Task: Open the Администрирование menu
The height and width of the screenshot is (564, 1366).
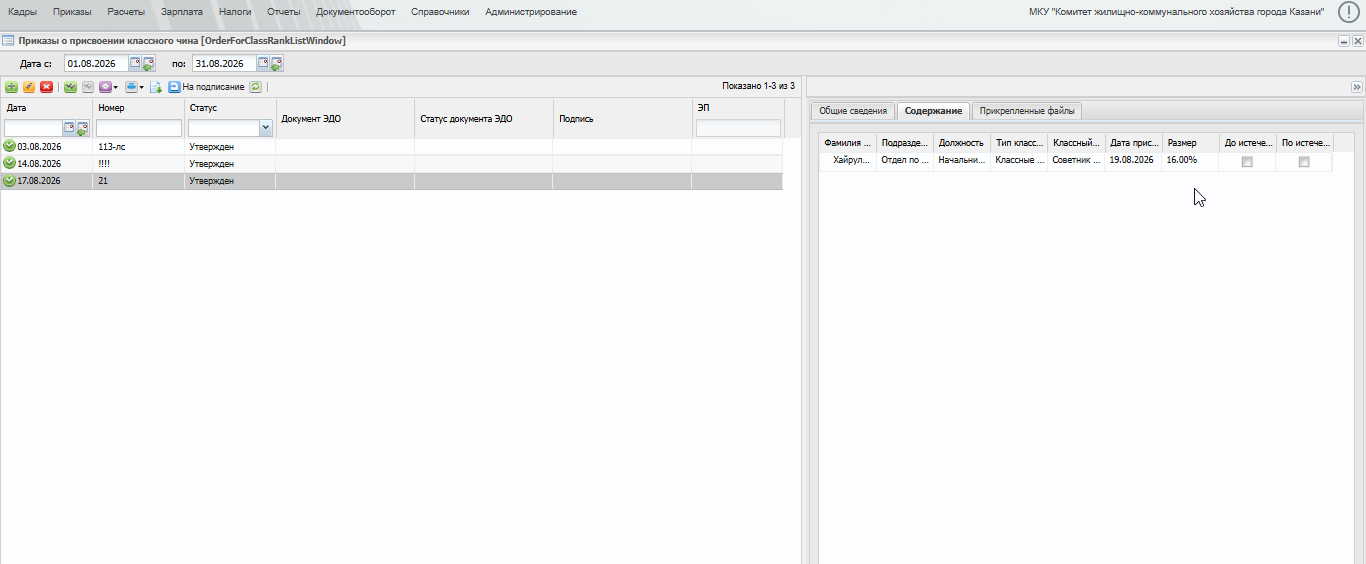Action: [531, 12]
